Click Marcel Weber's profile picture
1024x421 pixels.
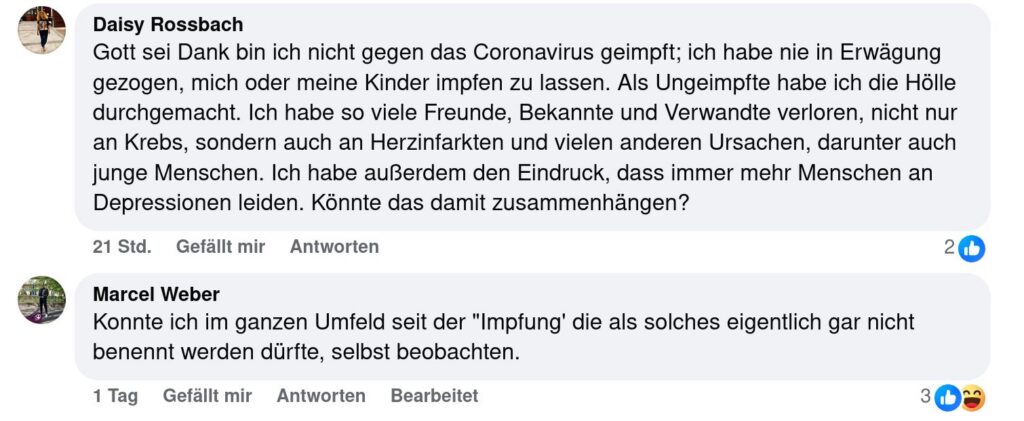42,300
